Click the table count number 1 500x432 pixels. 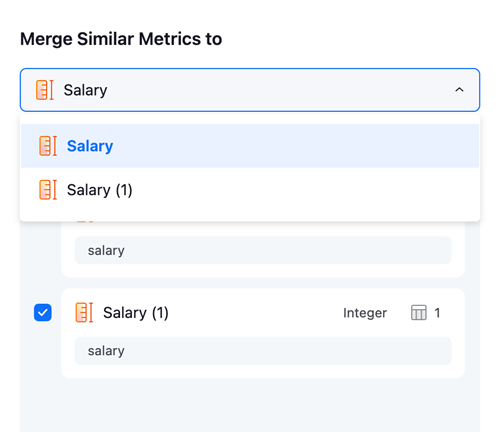[437, 313]
